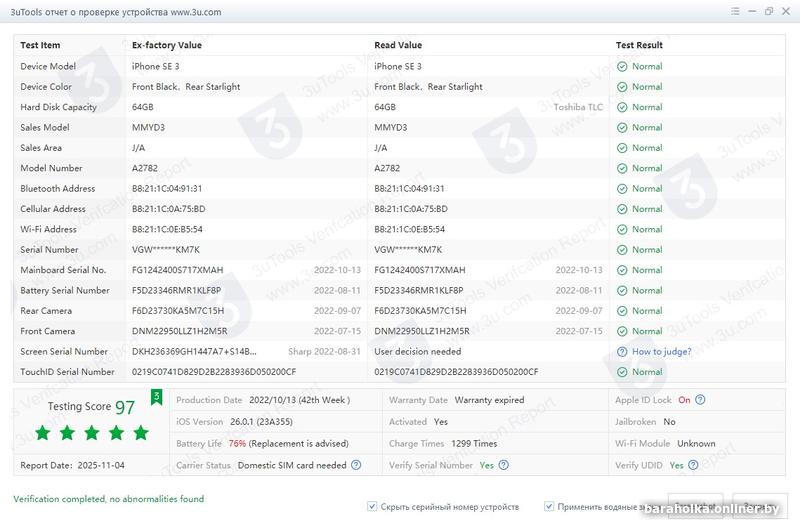This screenshot has height=530, width=800.
Task: Click the question icon before How to judge
Action: pyautogui.click(x=622, y=351)
